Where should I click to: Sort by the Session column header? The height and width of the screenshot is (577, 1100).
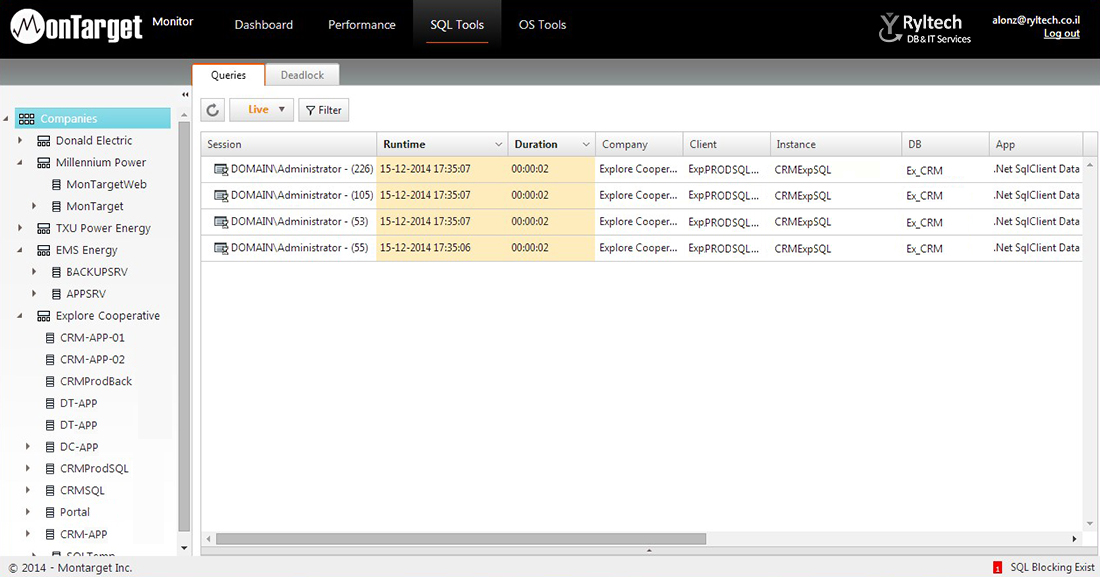289,144
